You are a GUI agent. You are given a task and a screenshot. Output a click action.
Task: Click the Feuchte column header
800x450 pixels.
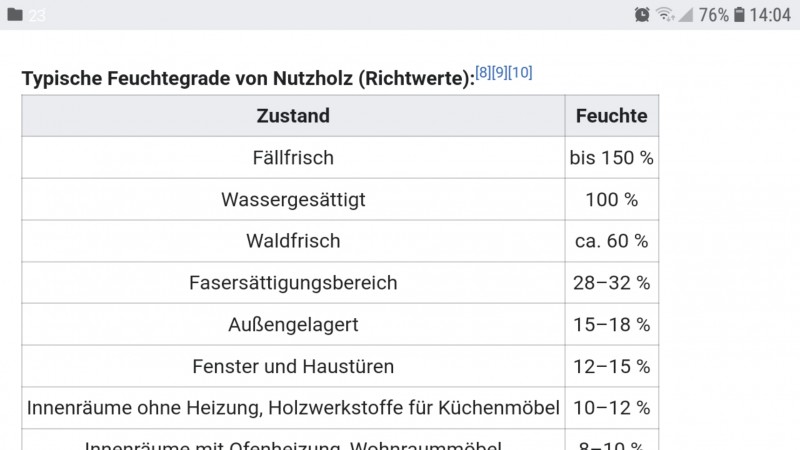coord(611,116)
